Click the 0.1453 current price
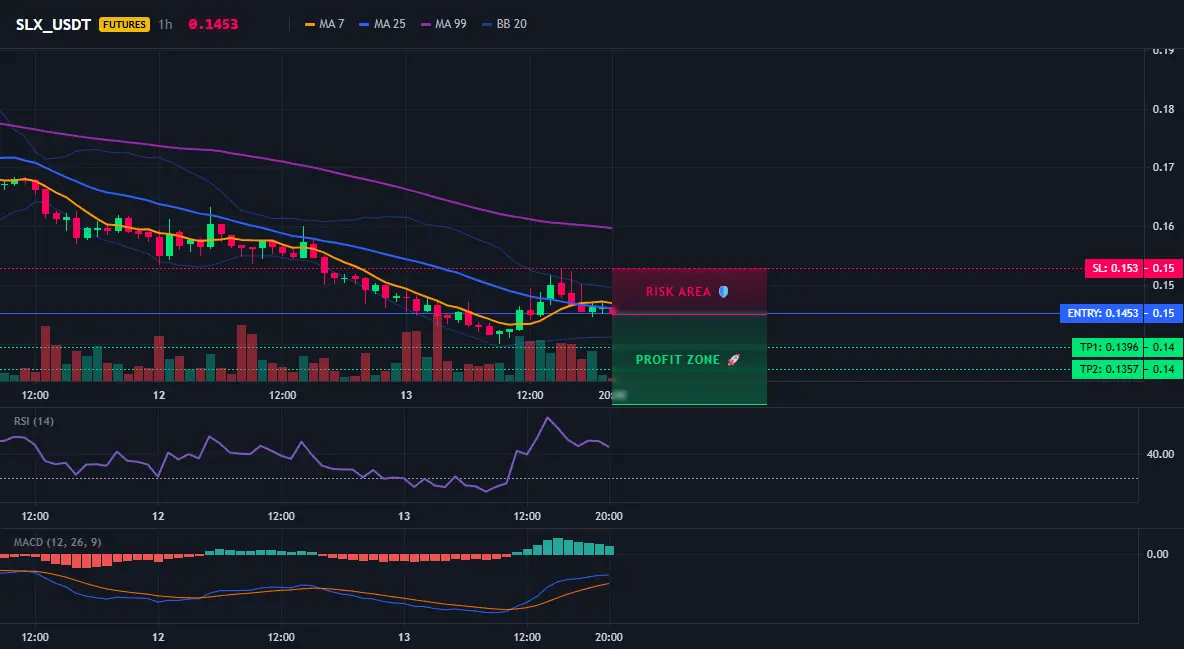The height and width of the screenshot is (649, 1184). pyautogui.click(x=213, y=24)
